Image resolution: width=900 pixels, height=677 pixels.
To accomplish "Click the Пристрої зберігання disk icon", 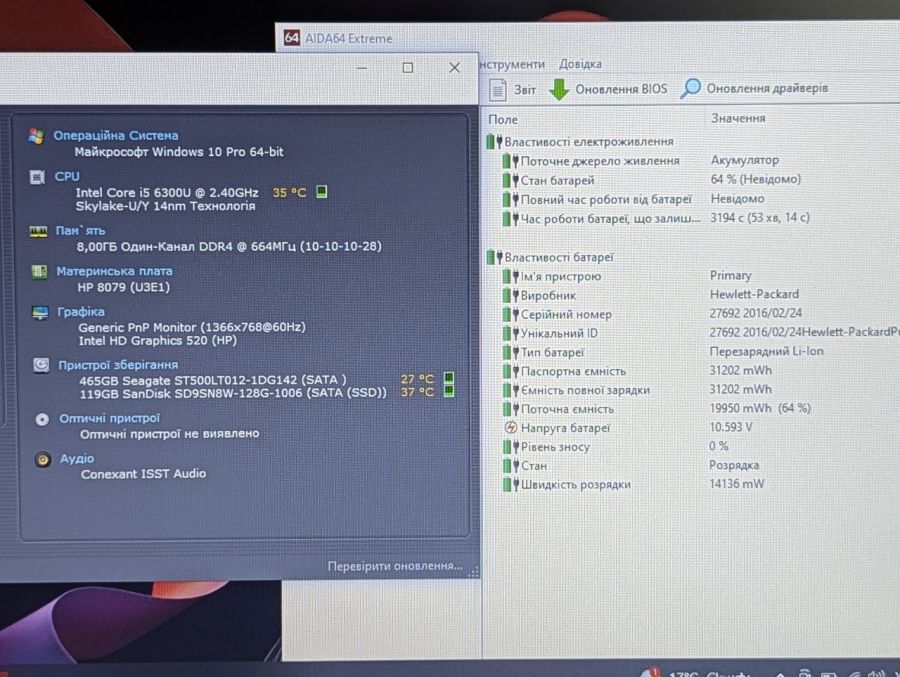I will (x=41, y=365).
